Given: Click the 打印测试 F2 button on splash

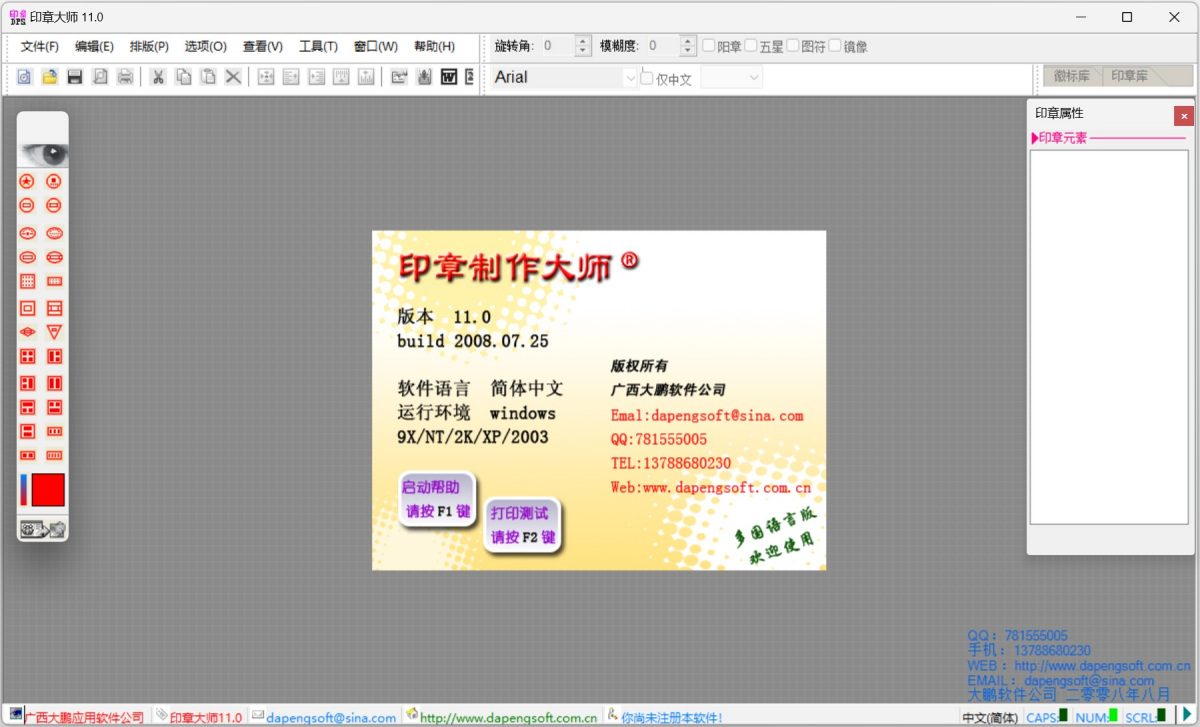Looking at the screenshot, I should 520,525.
